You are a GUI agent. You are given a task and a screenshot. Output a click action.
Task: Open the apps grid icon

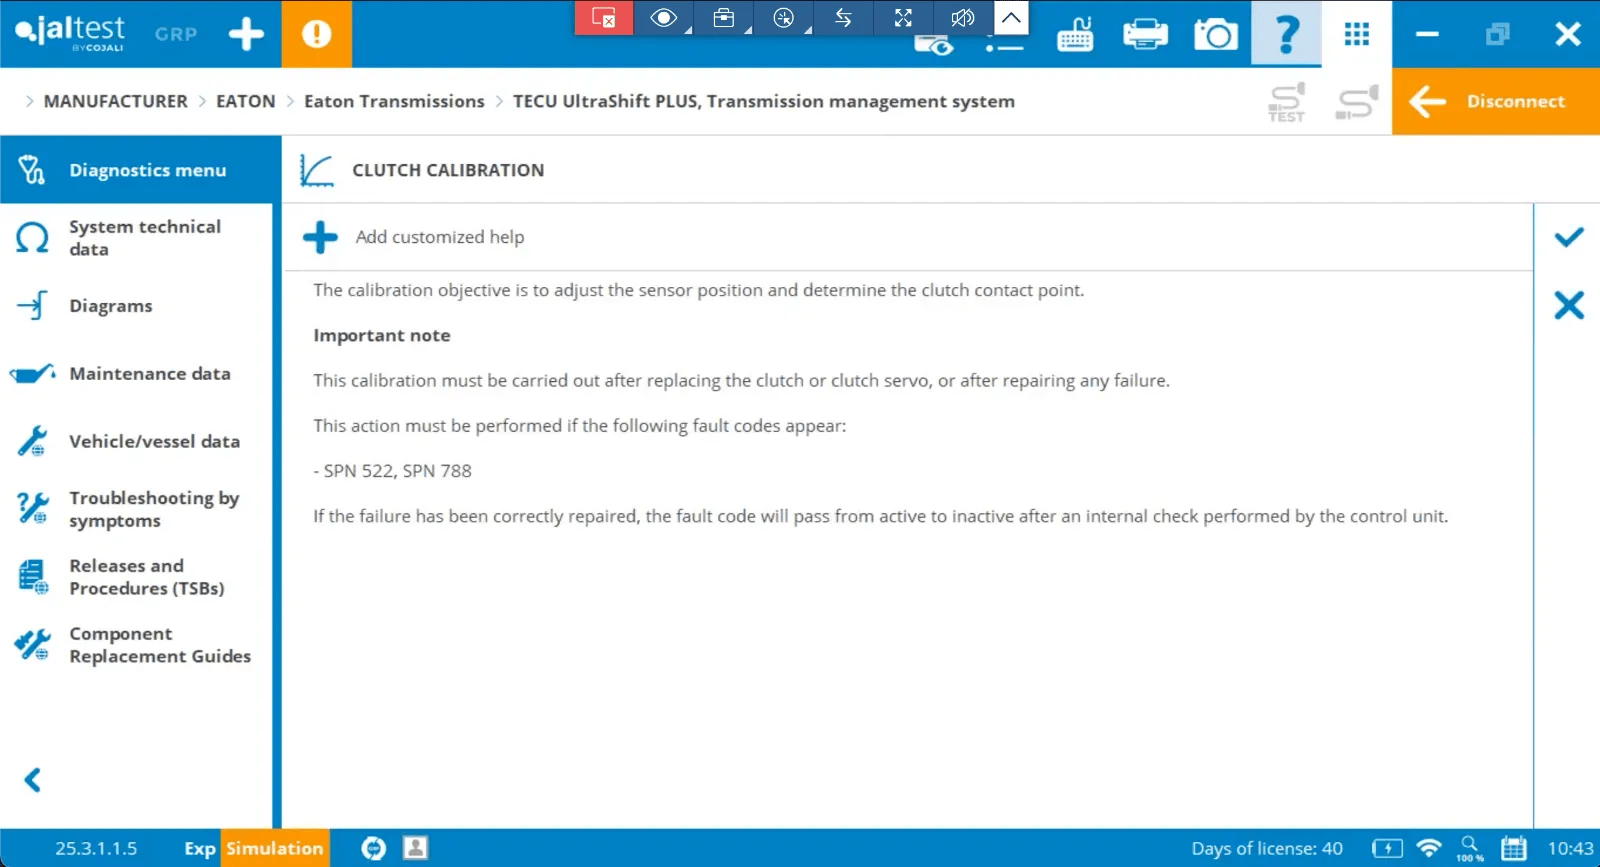[x=1357, y=35]
